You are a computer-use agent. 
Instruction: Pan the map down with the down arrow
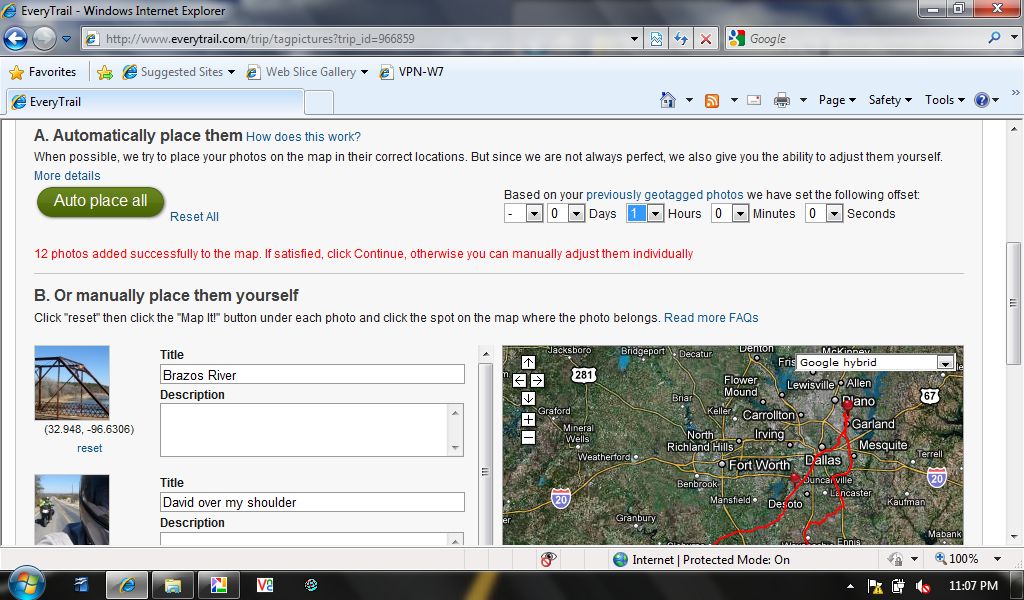[528, 398]
